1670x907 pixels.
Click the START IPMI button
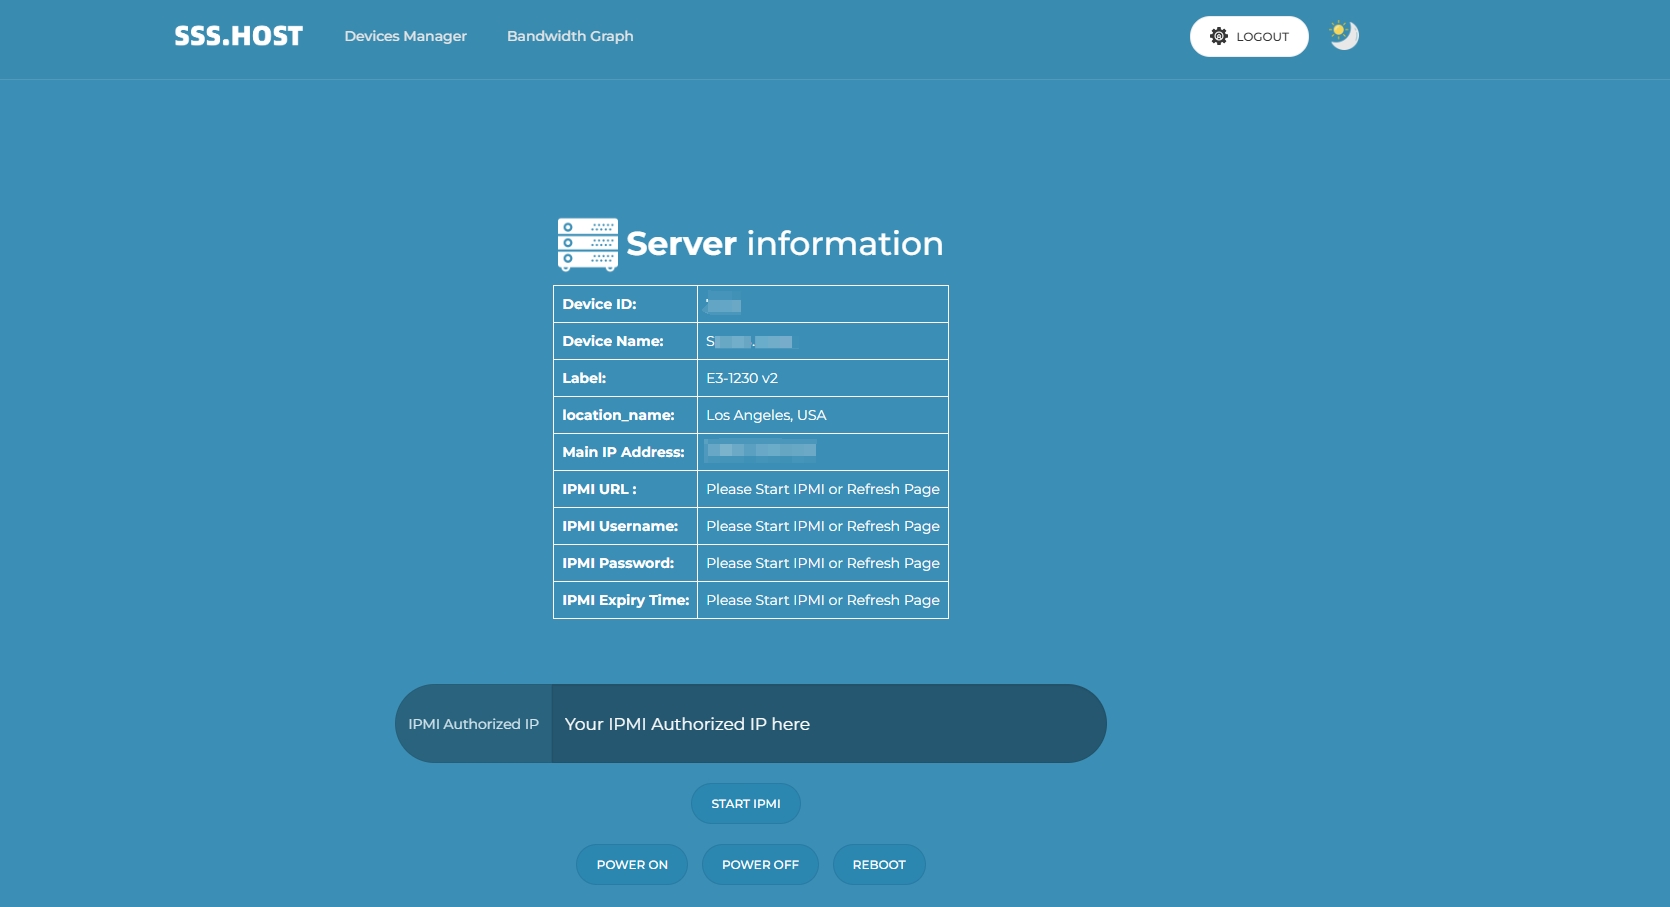tap(746, 803)
